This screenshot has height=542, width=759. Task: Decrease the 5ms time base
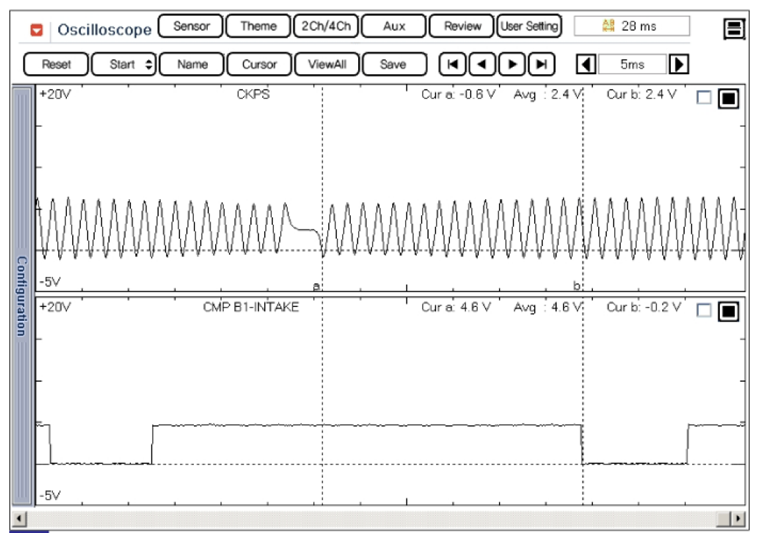tap(587, 64)
